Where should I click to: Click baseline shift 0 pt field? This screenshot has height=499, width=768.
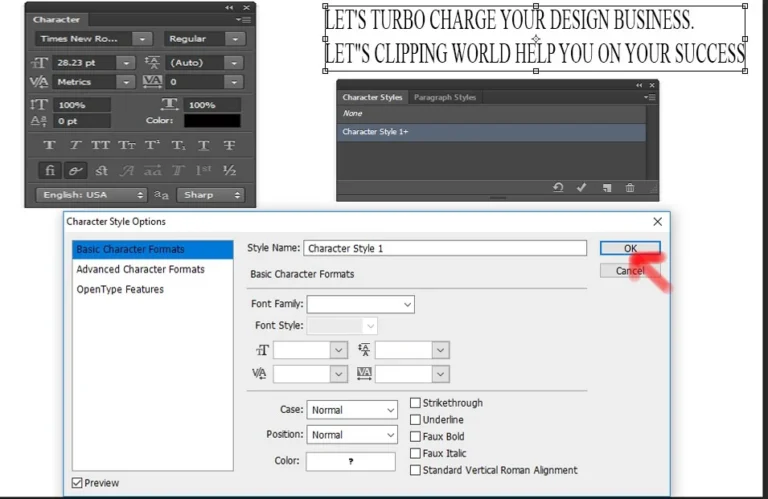[x=81, y=121]
